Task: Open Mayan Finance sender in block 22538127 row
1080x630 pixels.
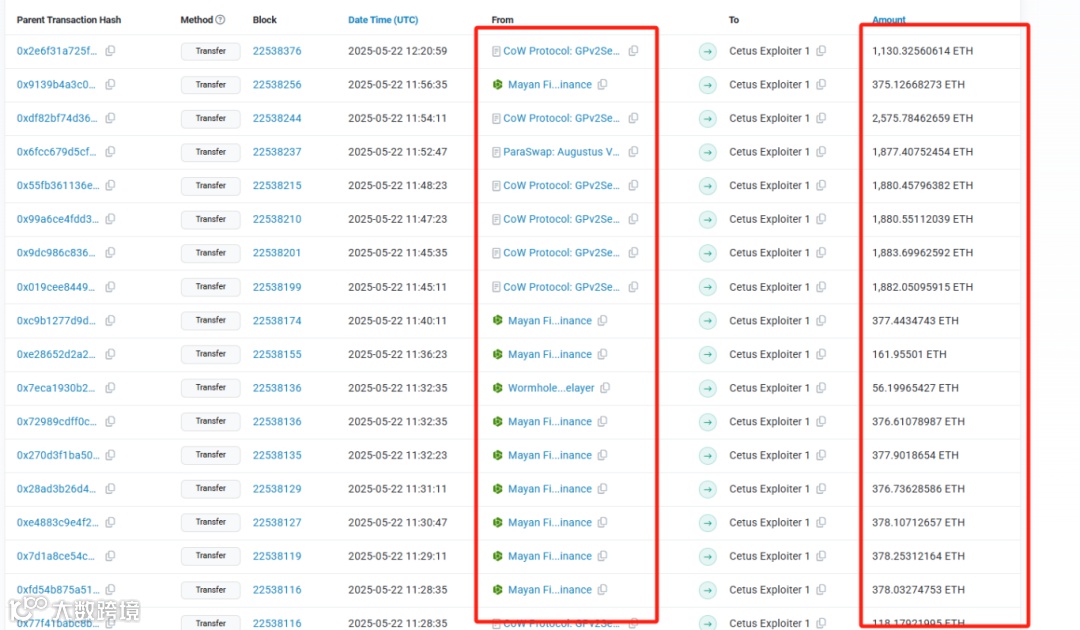Action: pyautogui.click(x=550, y=523)
